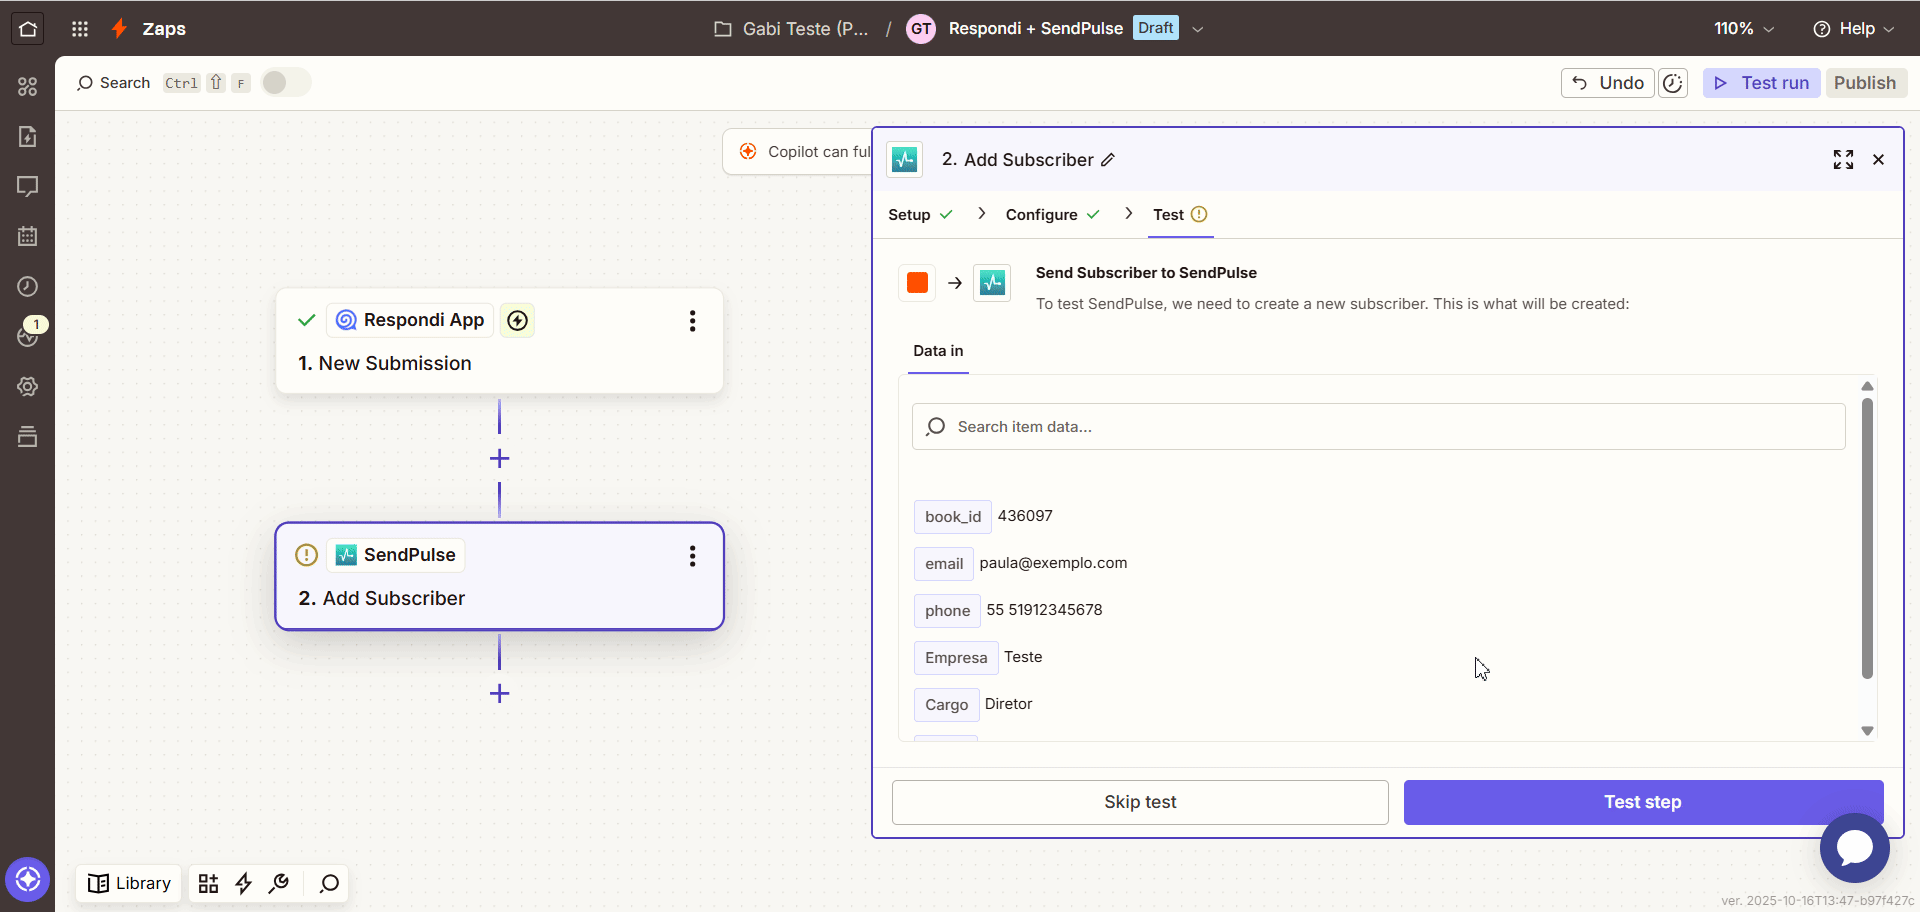This screenshot has width=1920, height=912.
Task: Open the purple AI assistant icon at sidebar bottom
Action: pyautogui.click(x=28, y=880)
